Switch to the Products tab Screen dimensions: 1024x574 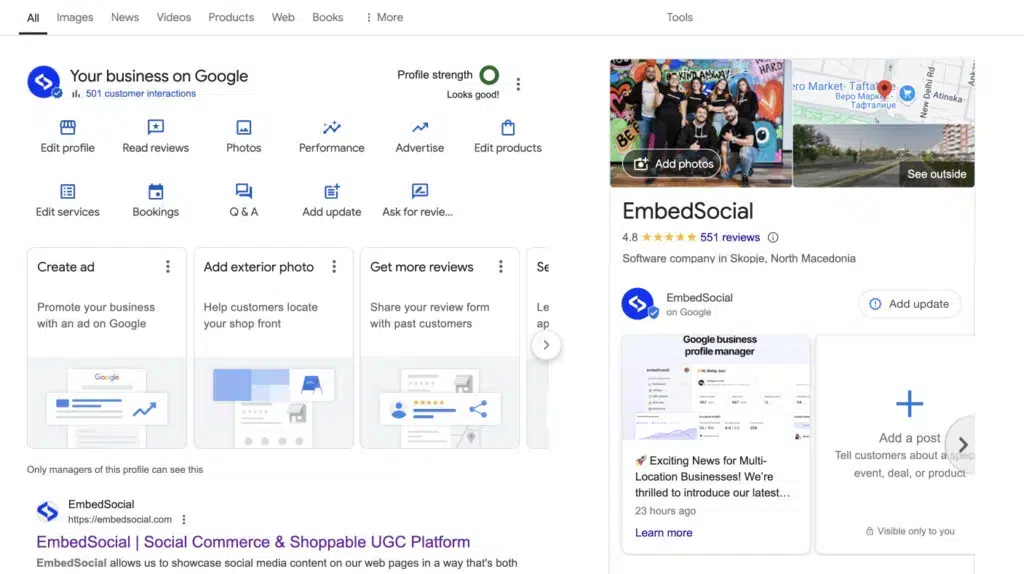[x=231, y=18]
